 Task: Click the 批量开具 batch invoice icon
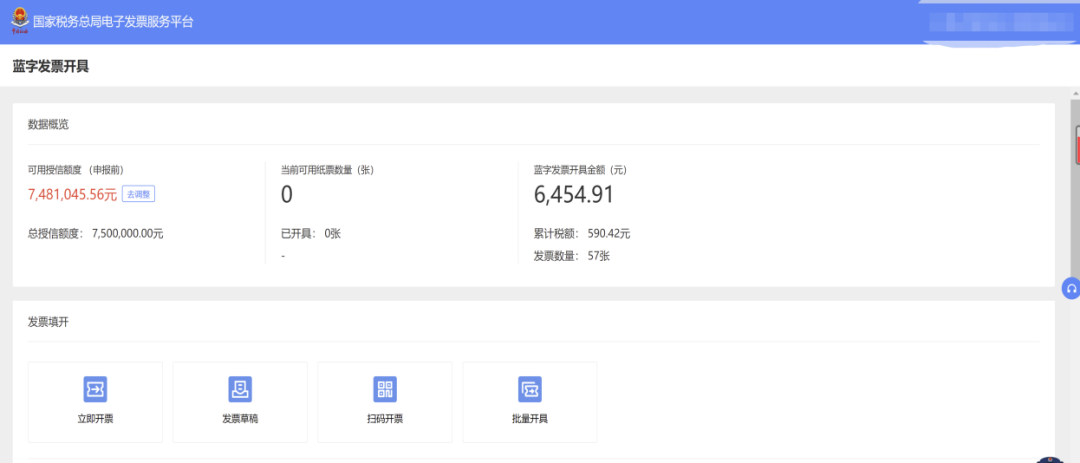530,389
